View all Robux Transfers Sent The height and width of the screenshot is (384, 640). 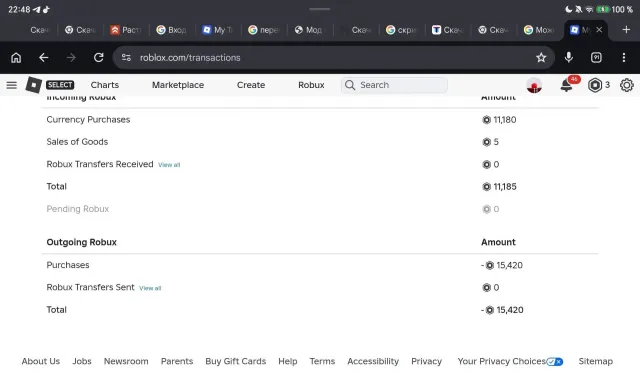150,288
